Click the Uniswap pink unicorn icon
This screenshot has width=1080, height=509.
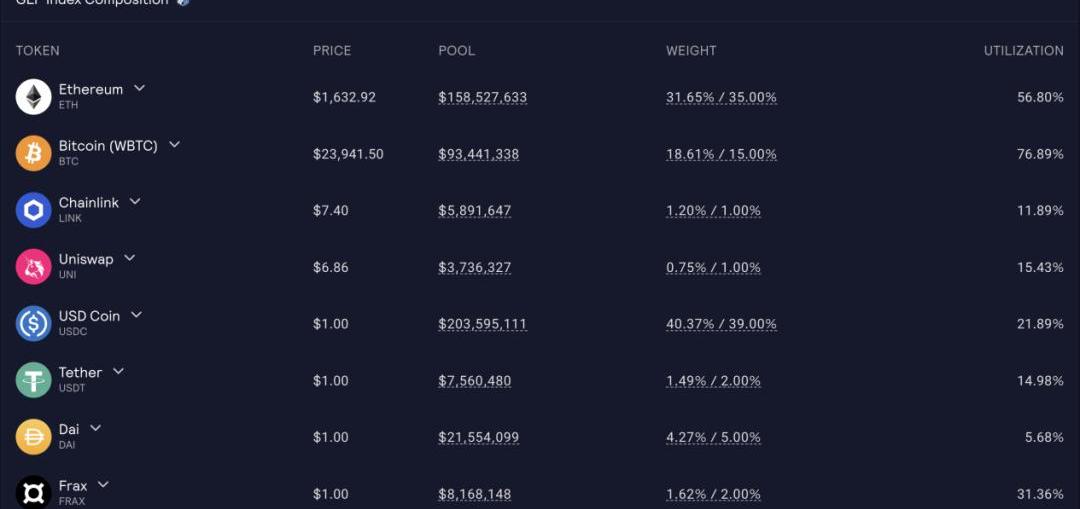click(x=33, y=267)
